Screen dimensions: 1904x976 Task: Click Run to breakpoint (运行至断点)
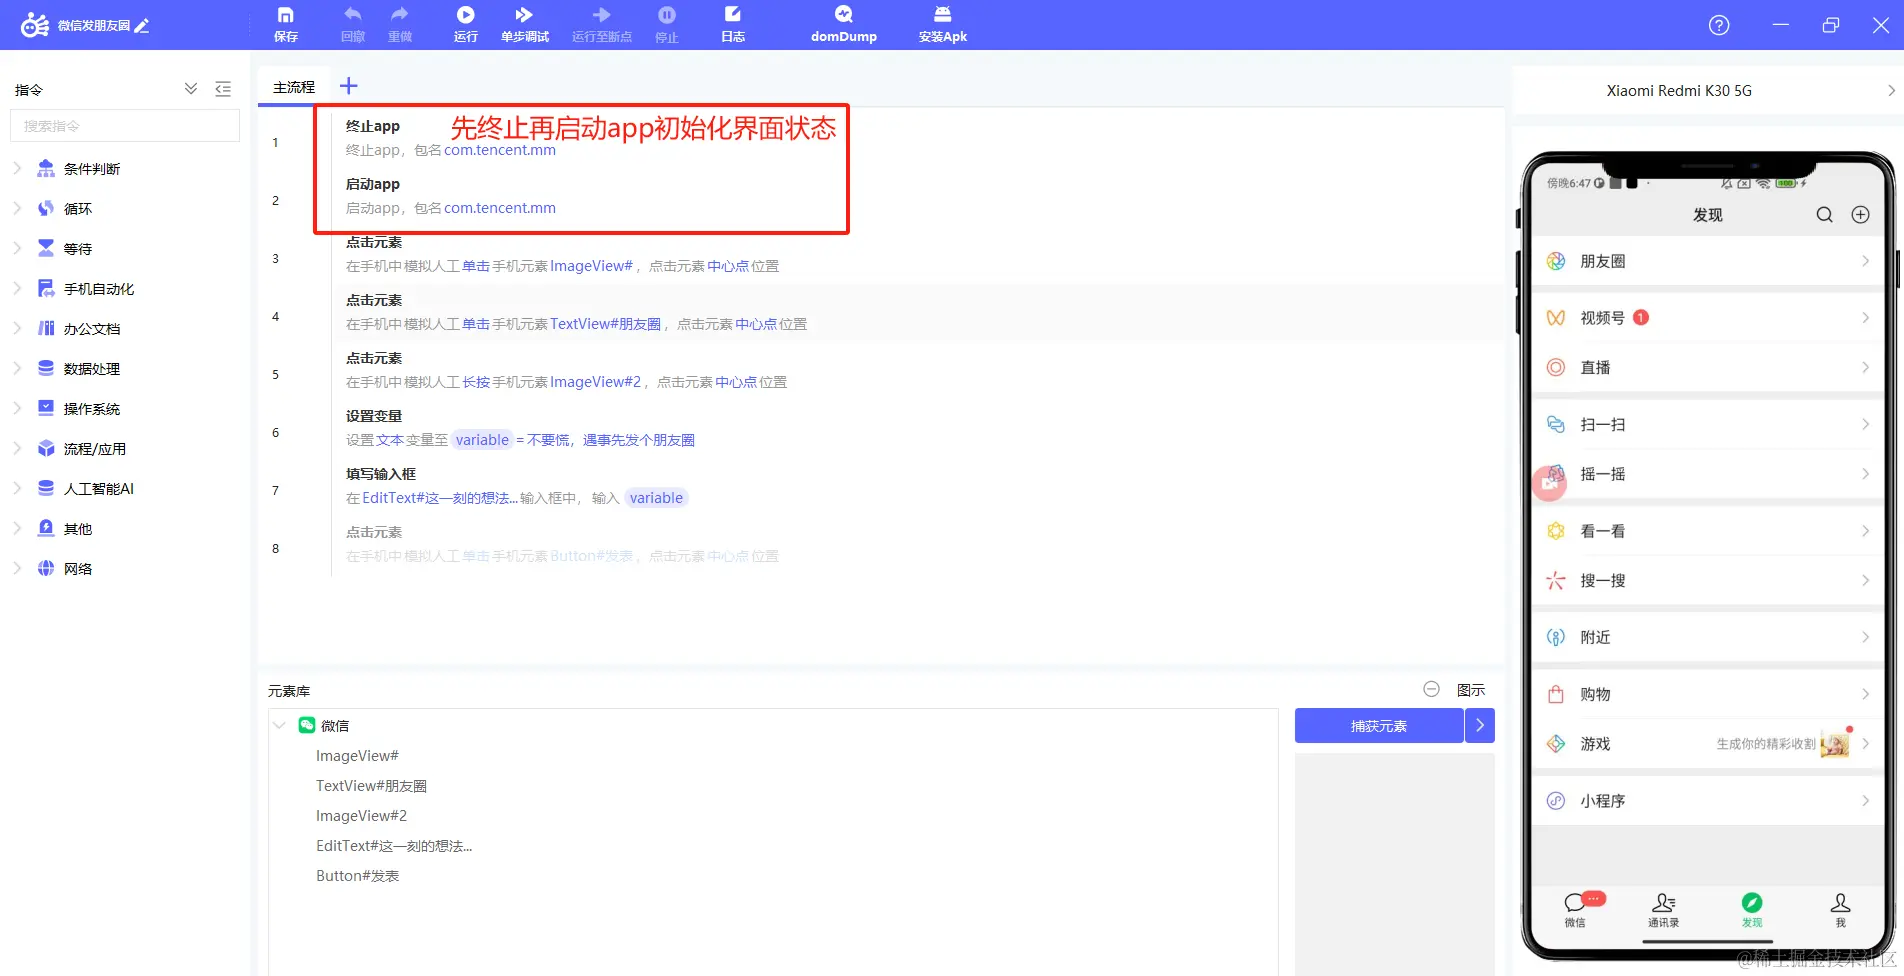[x=602, y=24]
